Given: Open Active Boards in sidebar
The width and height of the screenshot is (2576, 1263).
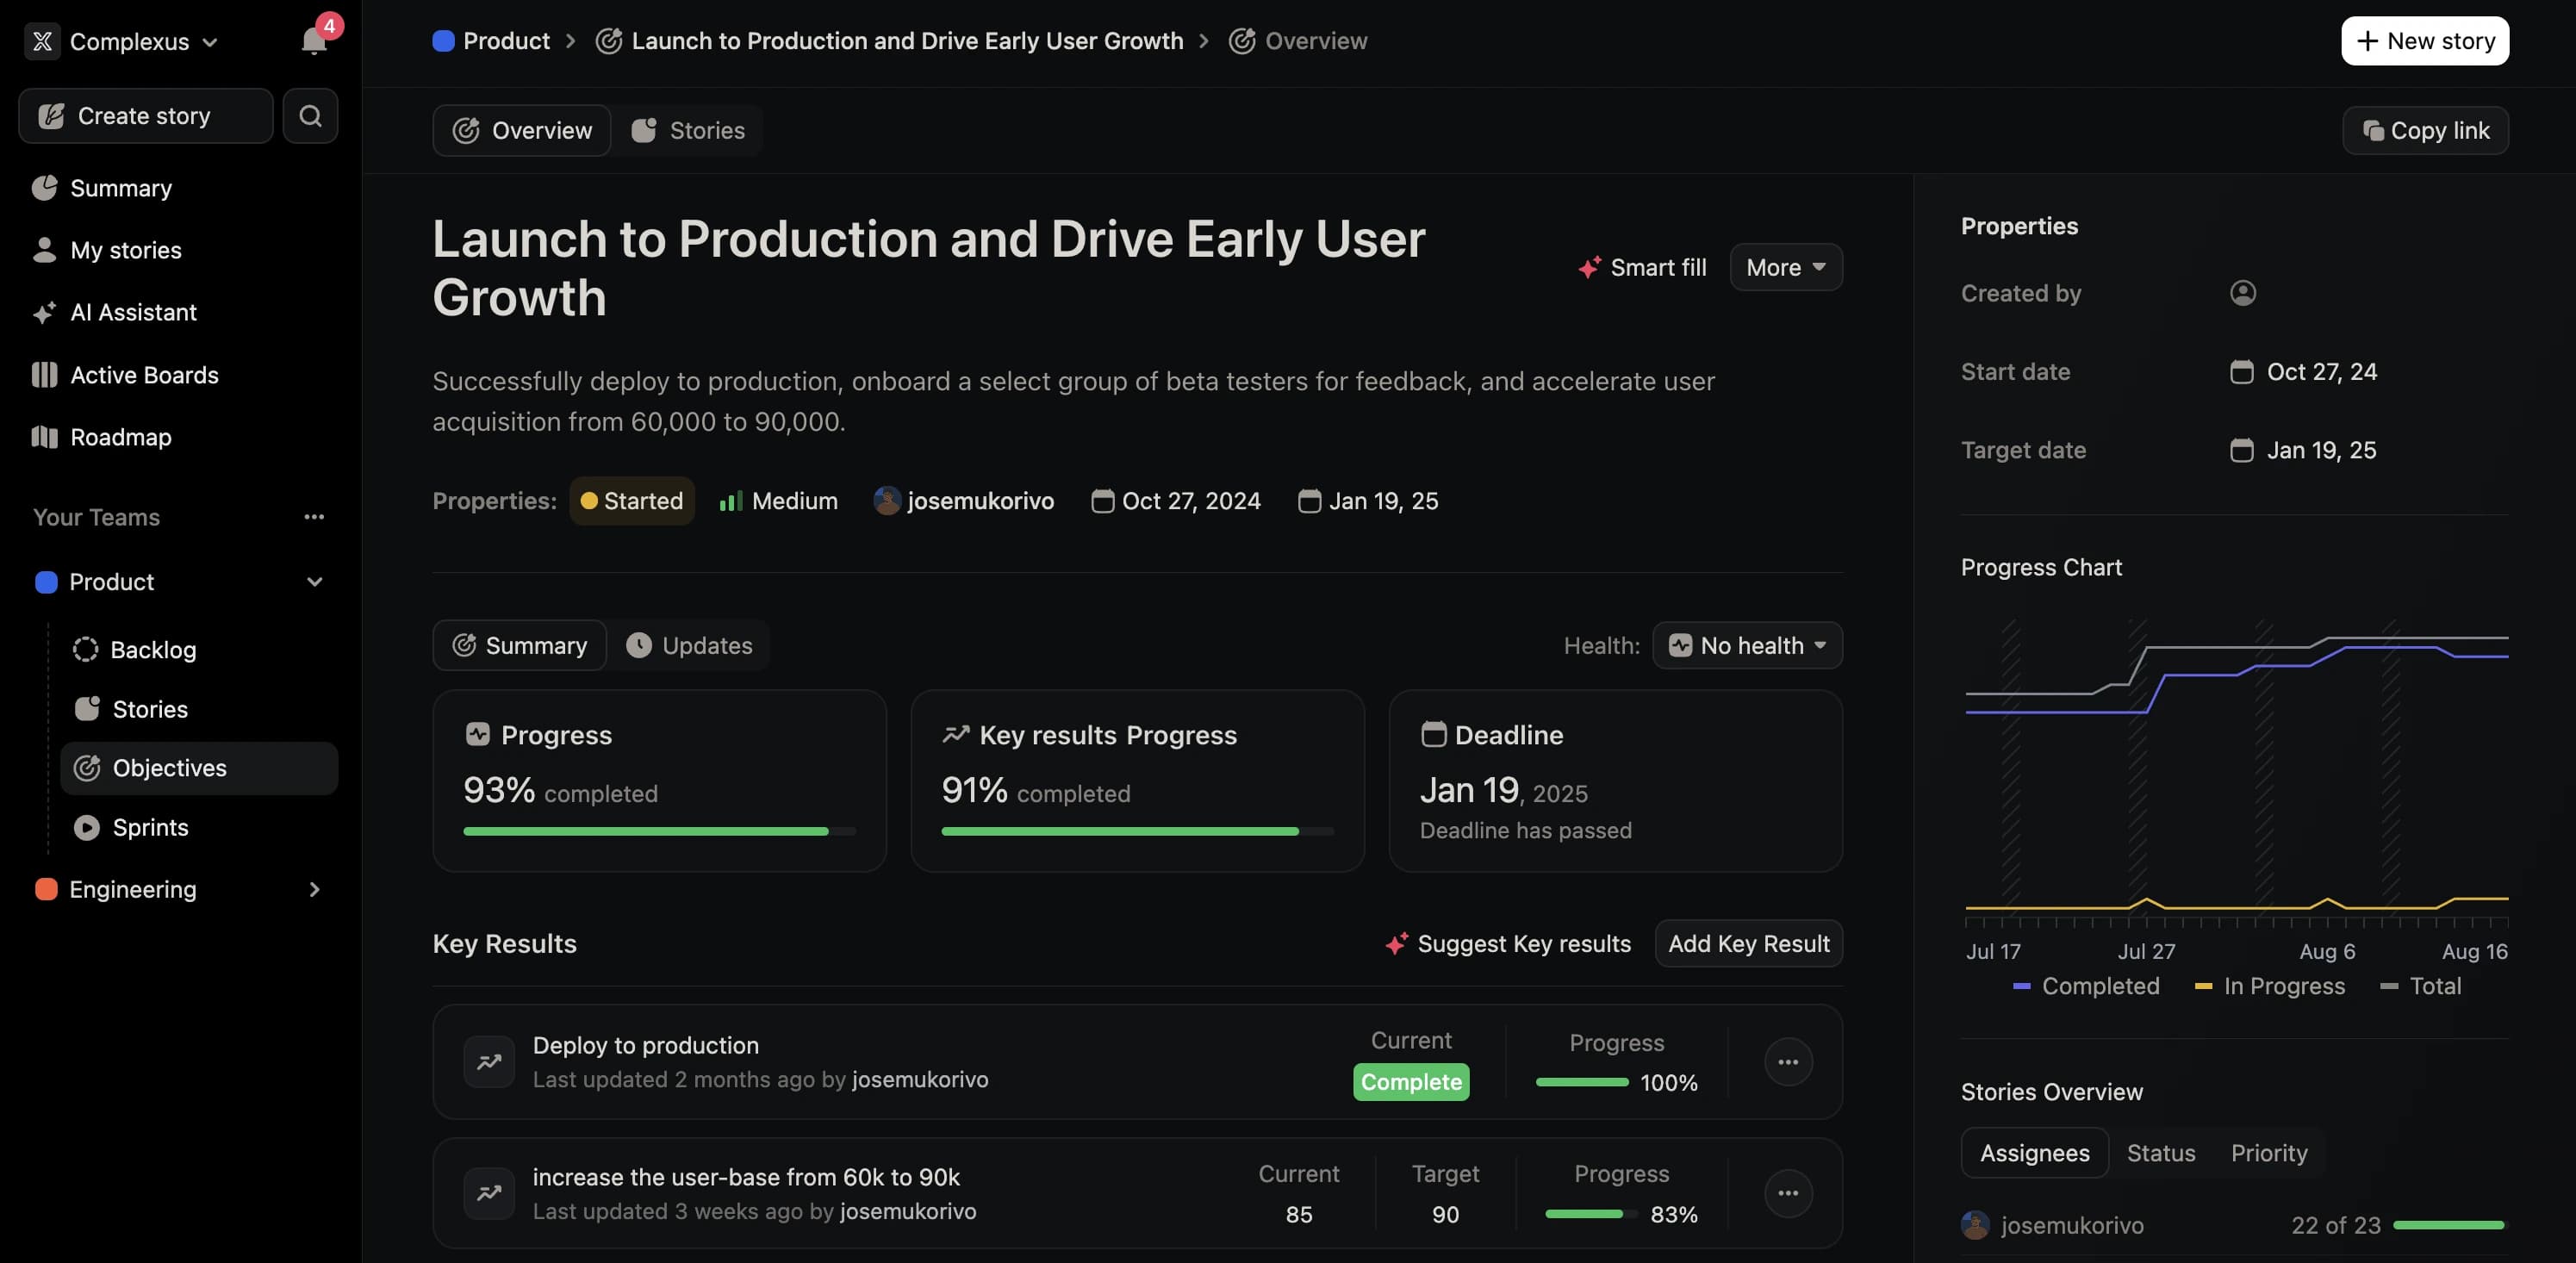Looking at the screenshot, I should coord(144,375).
